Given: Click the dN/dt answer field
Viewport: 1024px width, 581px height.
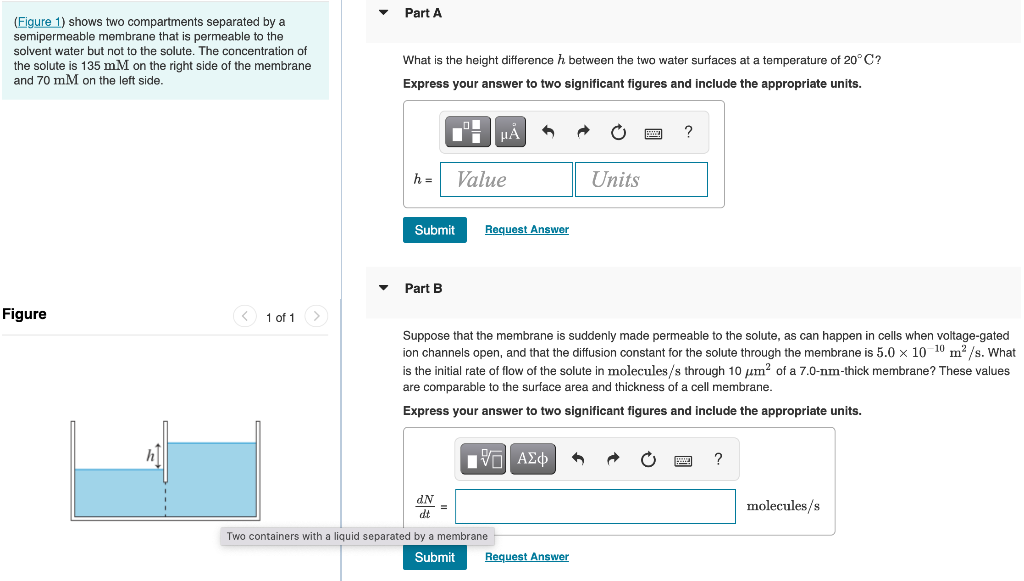Looking at the screenshot, I should [594, 506].
